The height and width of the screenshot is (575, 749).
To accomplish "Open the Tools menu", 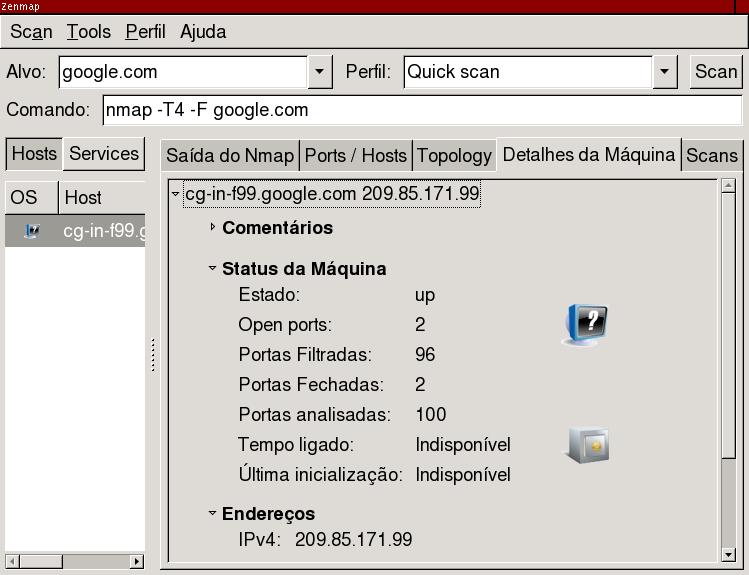I will (x=88, y=32).
